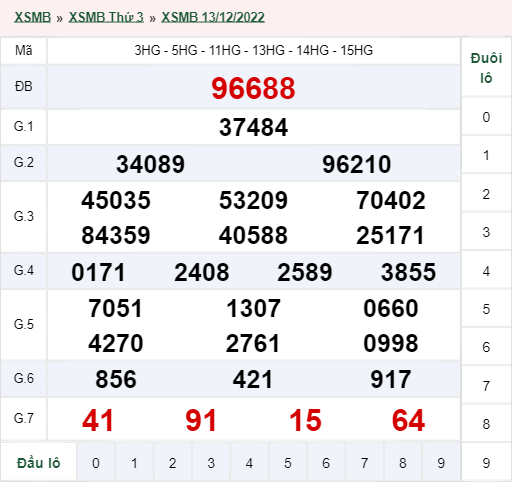Viewport: 512px width, 482px height.
Task: Select digit 4 in Đầu lô row
Action: tap(249, 463)
